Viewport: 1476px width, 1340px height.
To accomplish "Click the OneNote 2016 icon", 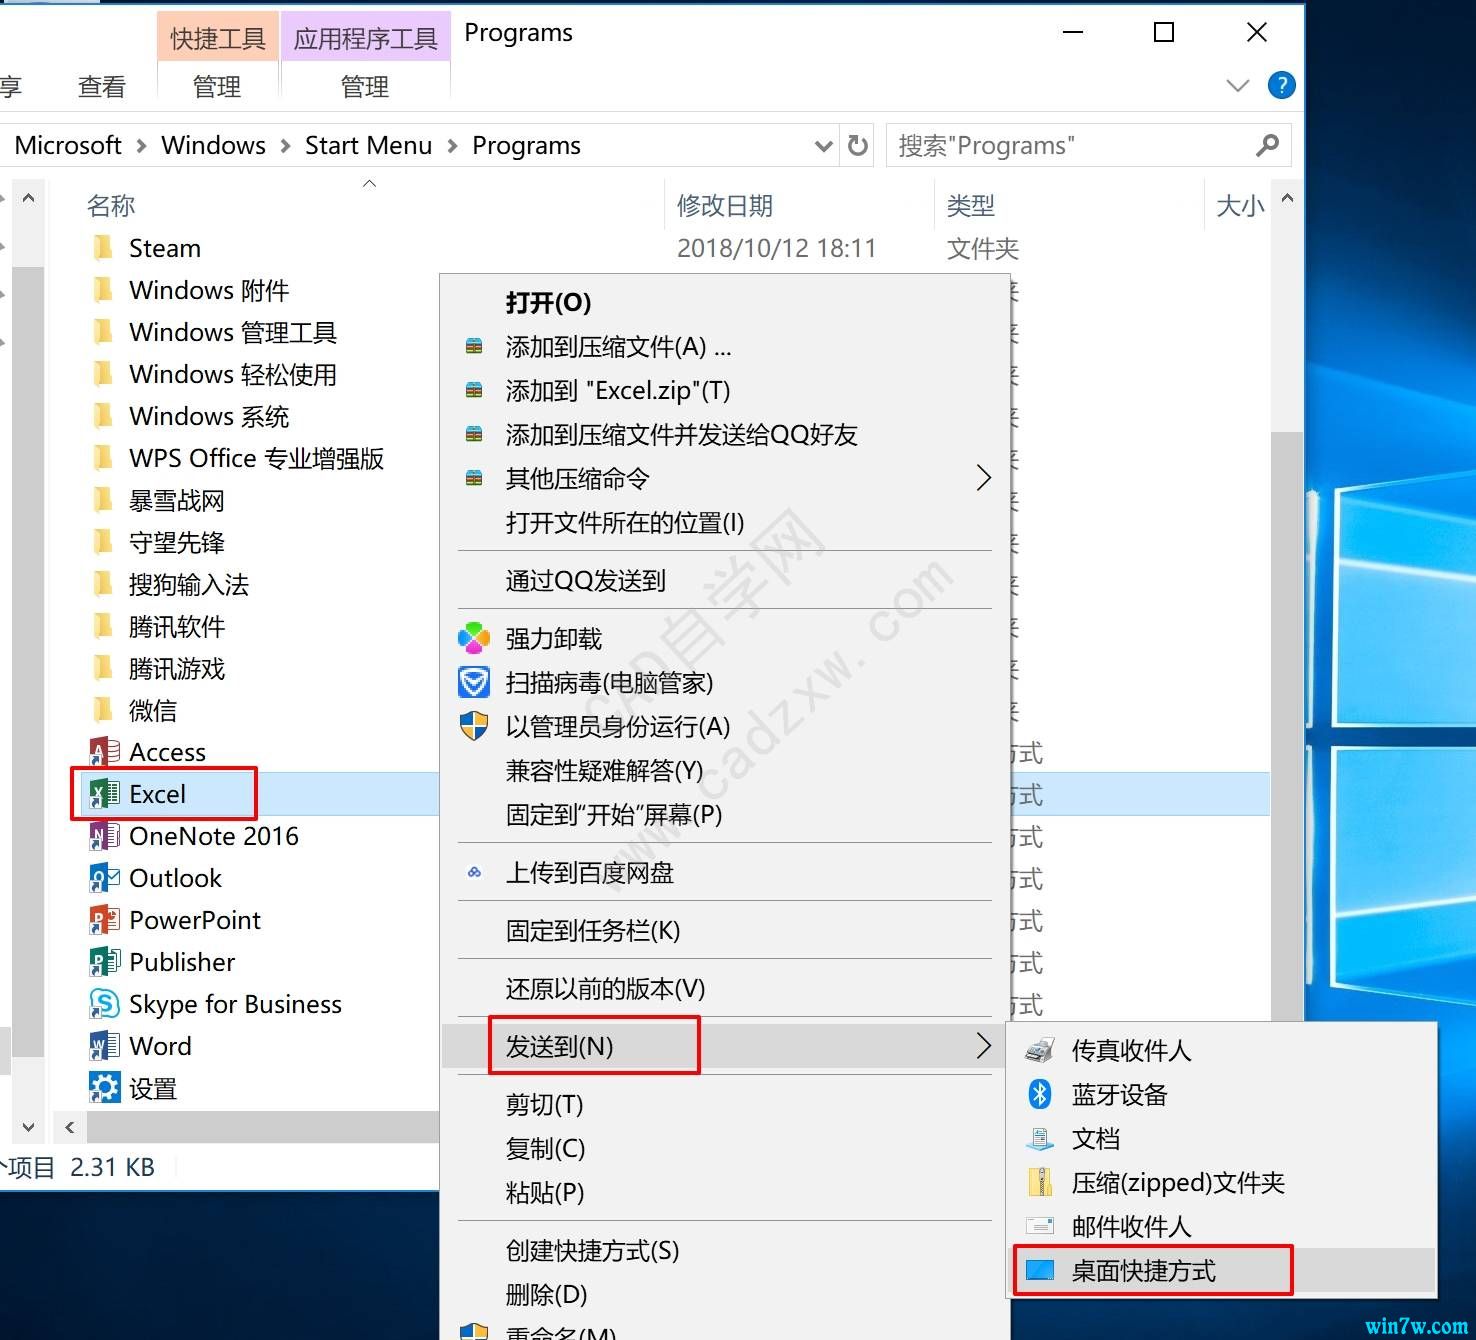I will tap(104, 836).
